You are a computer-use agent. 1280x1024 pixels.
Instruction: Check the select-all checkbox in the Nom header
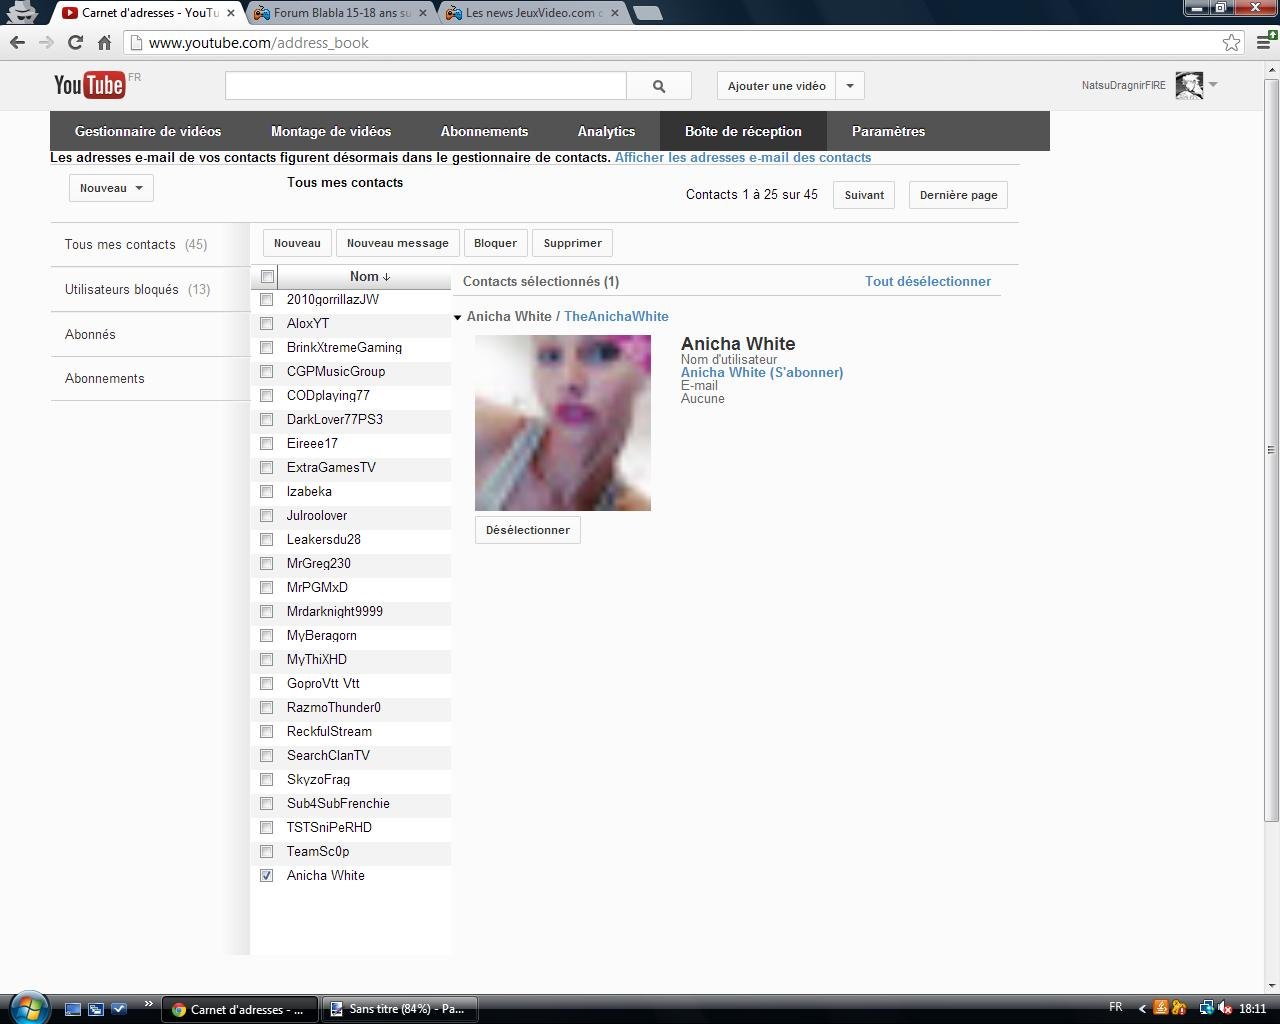click(x=267, y=277)
